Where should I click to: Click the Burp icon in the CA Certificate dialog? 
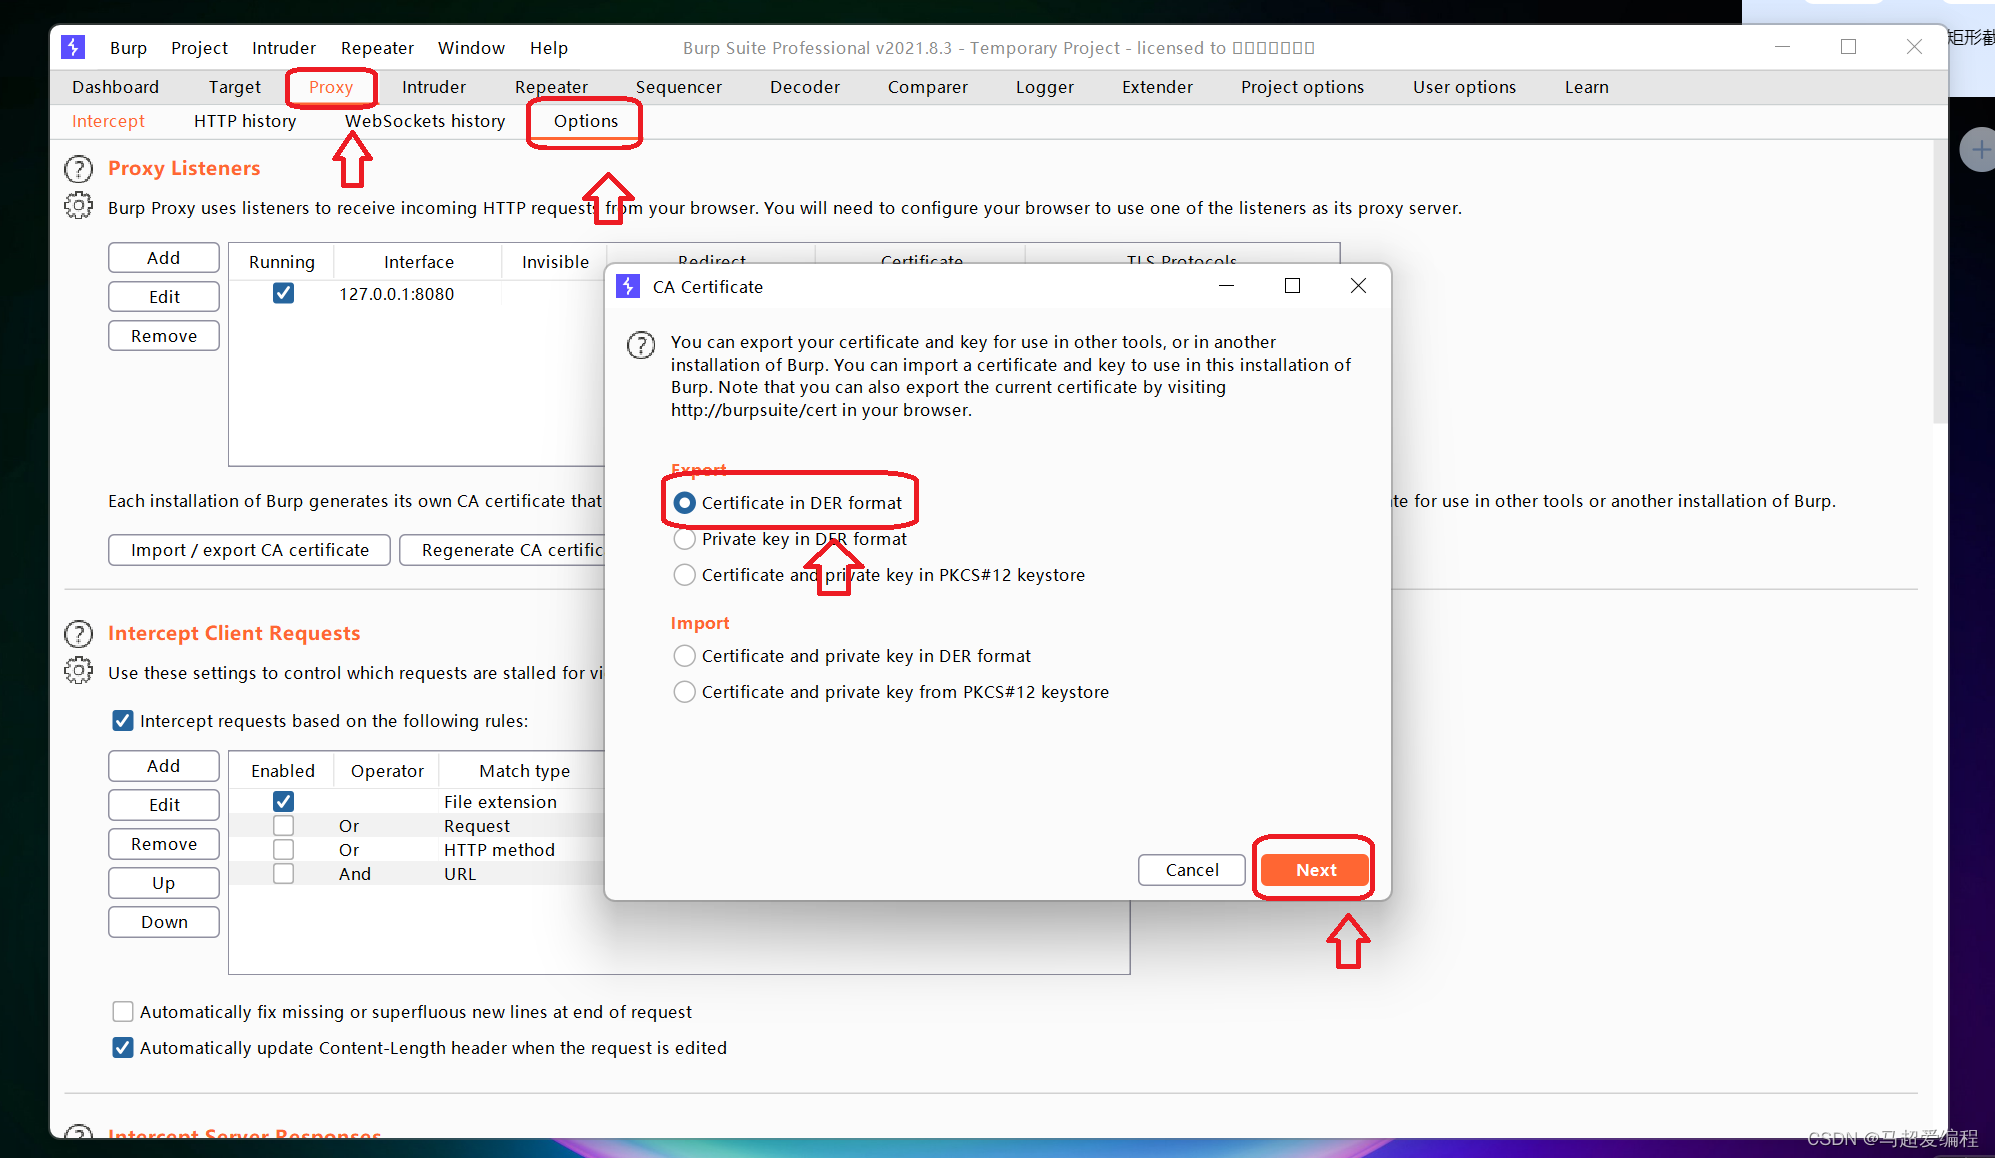click(x=628, y=287)
